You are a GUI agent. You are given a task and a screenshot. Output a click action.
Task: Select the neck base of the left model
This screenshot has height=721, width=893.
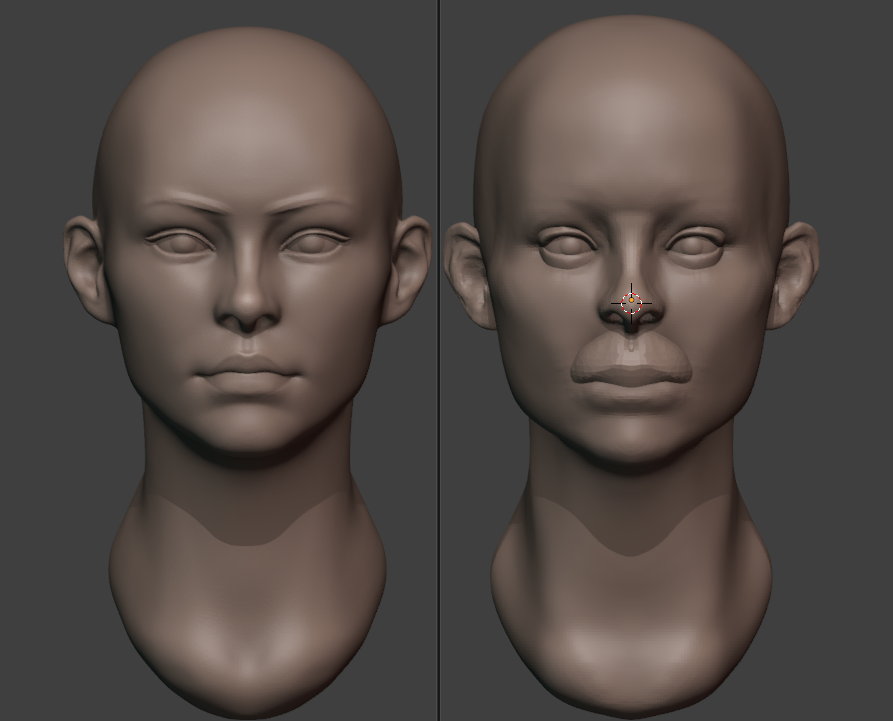pyautogui.click(x=248, y=640)
